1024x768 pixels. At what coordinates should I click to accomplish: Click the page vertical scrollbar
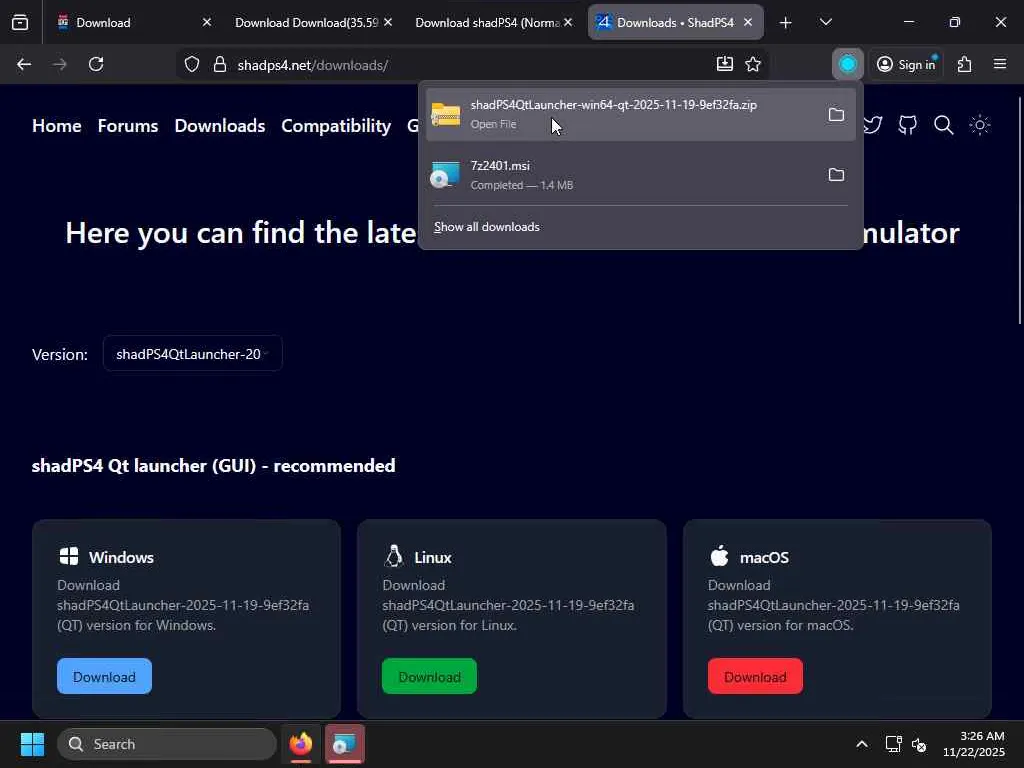click(x=1019, y=209)
